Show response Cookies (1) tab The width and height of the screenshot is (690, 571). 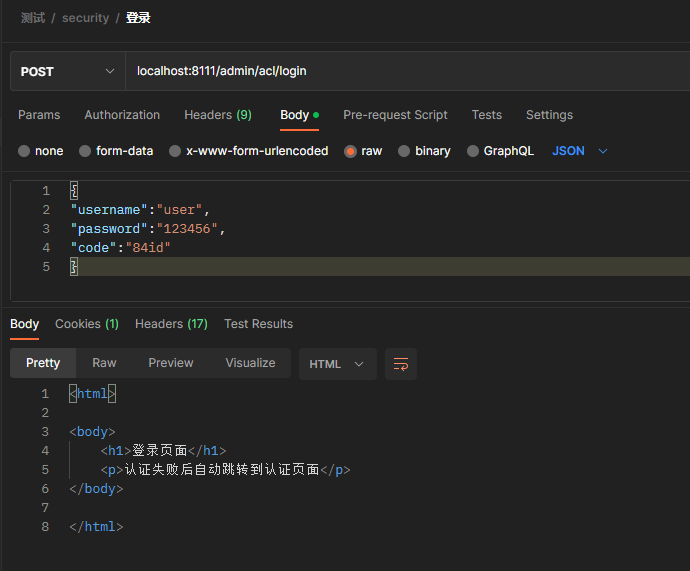87,324
